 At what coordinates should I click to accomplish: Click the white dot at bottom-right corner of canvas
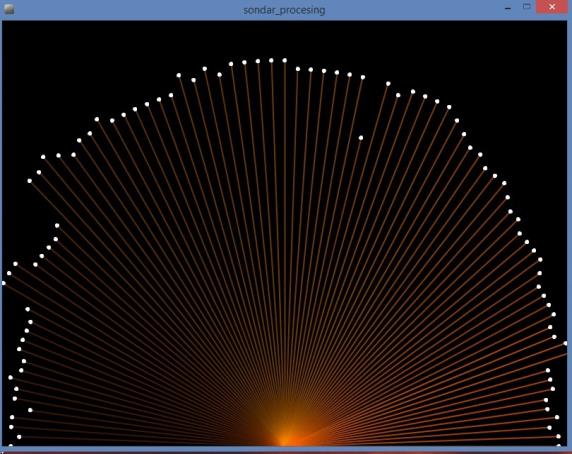click(x=559, y=445)
